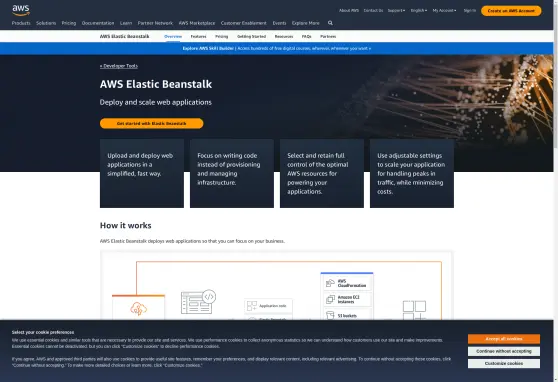Click Customize cookies button
This screenshot has width=558, height=382.
pyautogui.click(x=504, y=363)
